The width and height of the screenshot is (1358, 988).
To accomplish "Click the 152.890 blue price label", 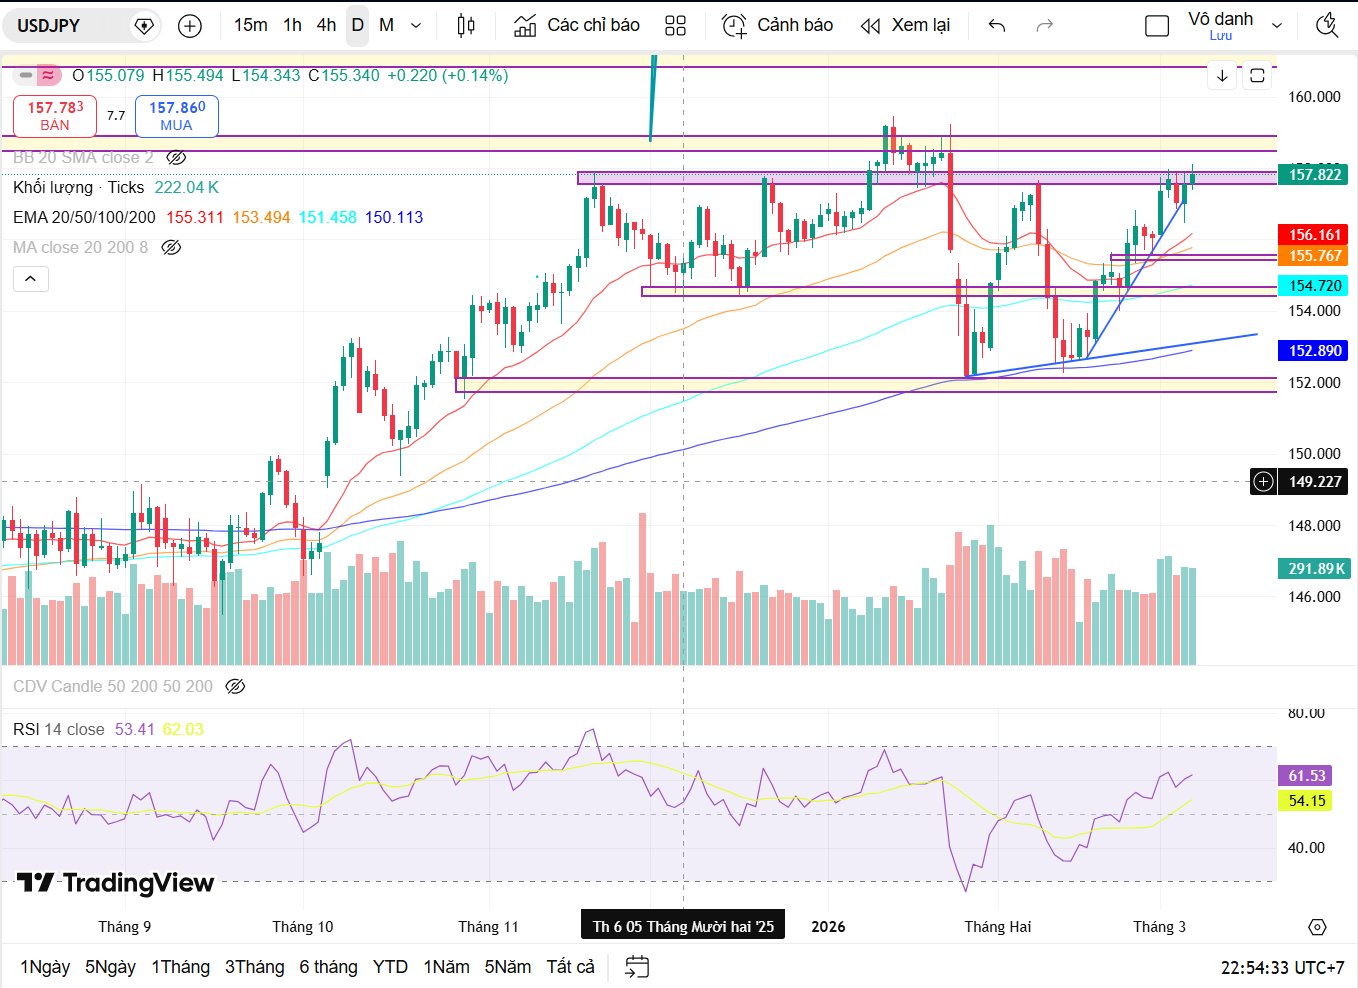I will [1314, 351].
